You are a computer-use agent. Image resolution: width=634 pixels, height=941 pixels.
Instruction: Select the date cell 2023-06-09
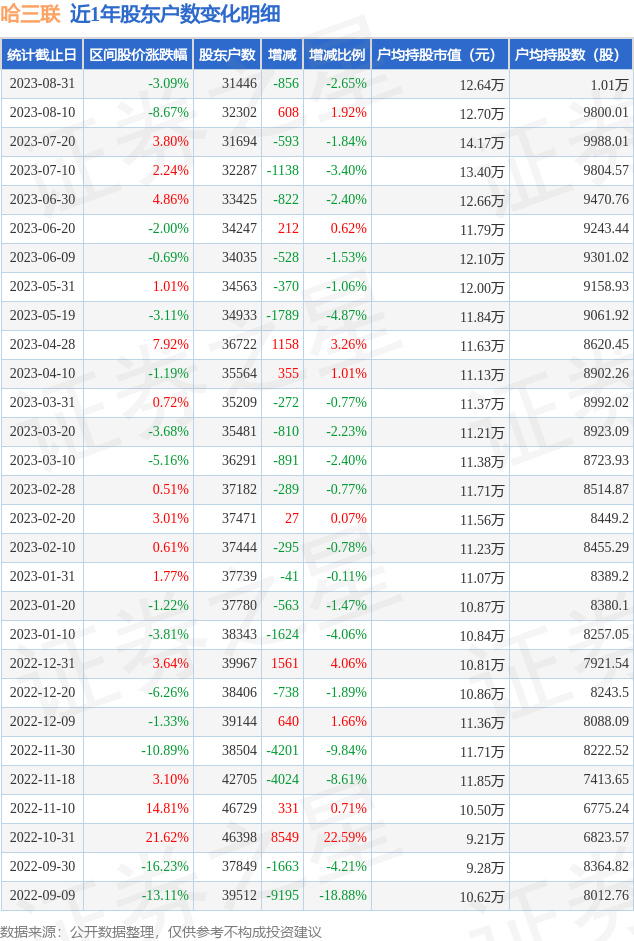coord(42,257)
